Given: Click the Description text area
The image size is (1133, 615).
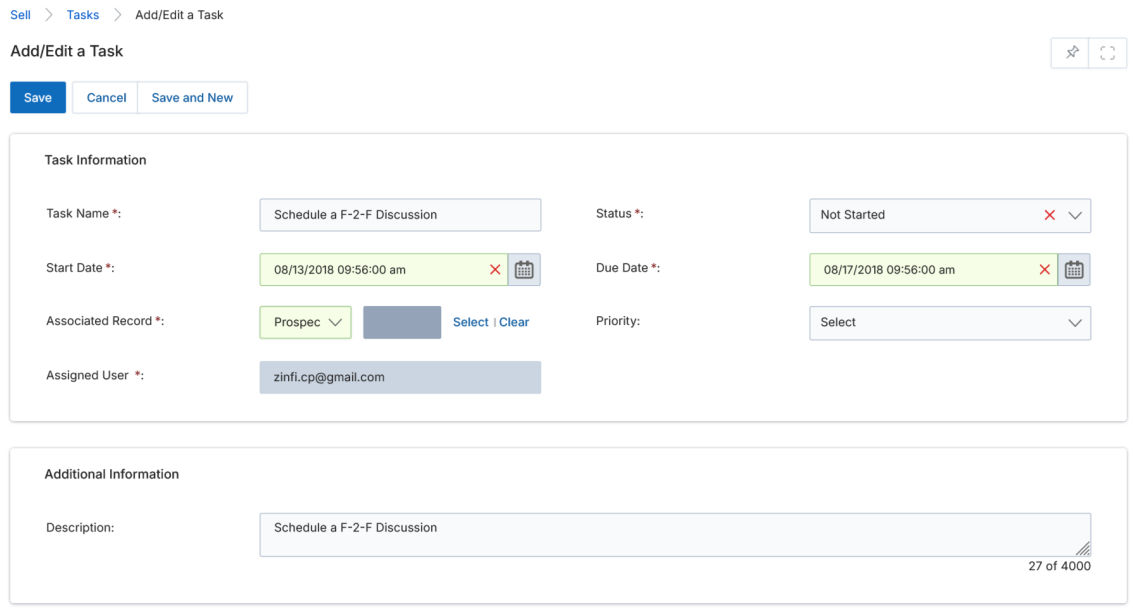Looking at the screenshot, I should pos(675,535).
